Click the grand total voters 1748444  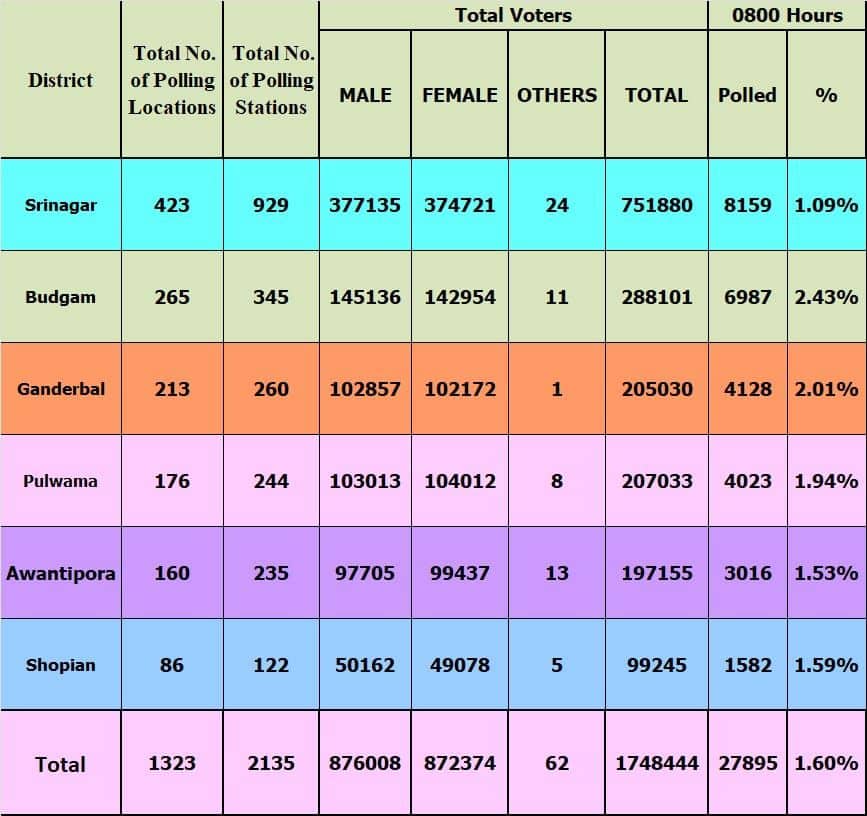click(656, 763)
